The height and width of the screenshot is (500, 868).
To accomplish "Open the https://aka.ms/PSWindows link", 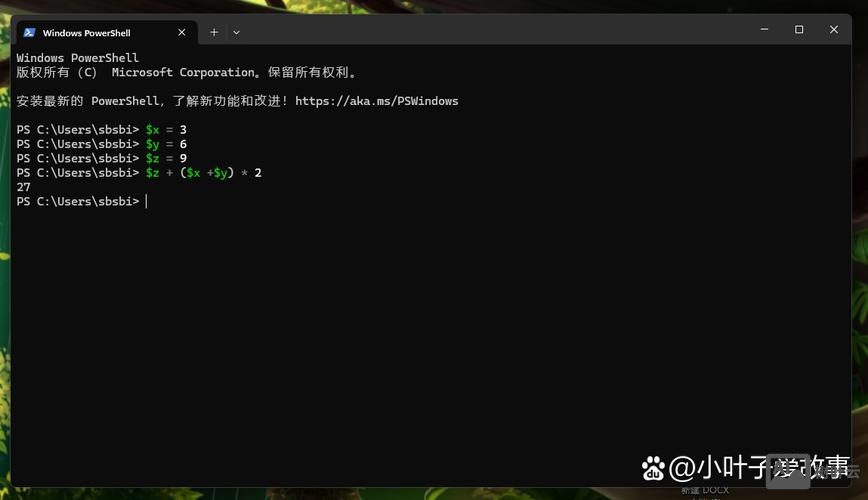I will [376, 101].
